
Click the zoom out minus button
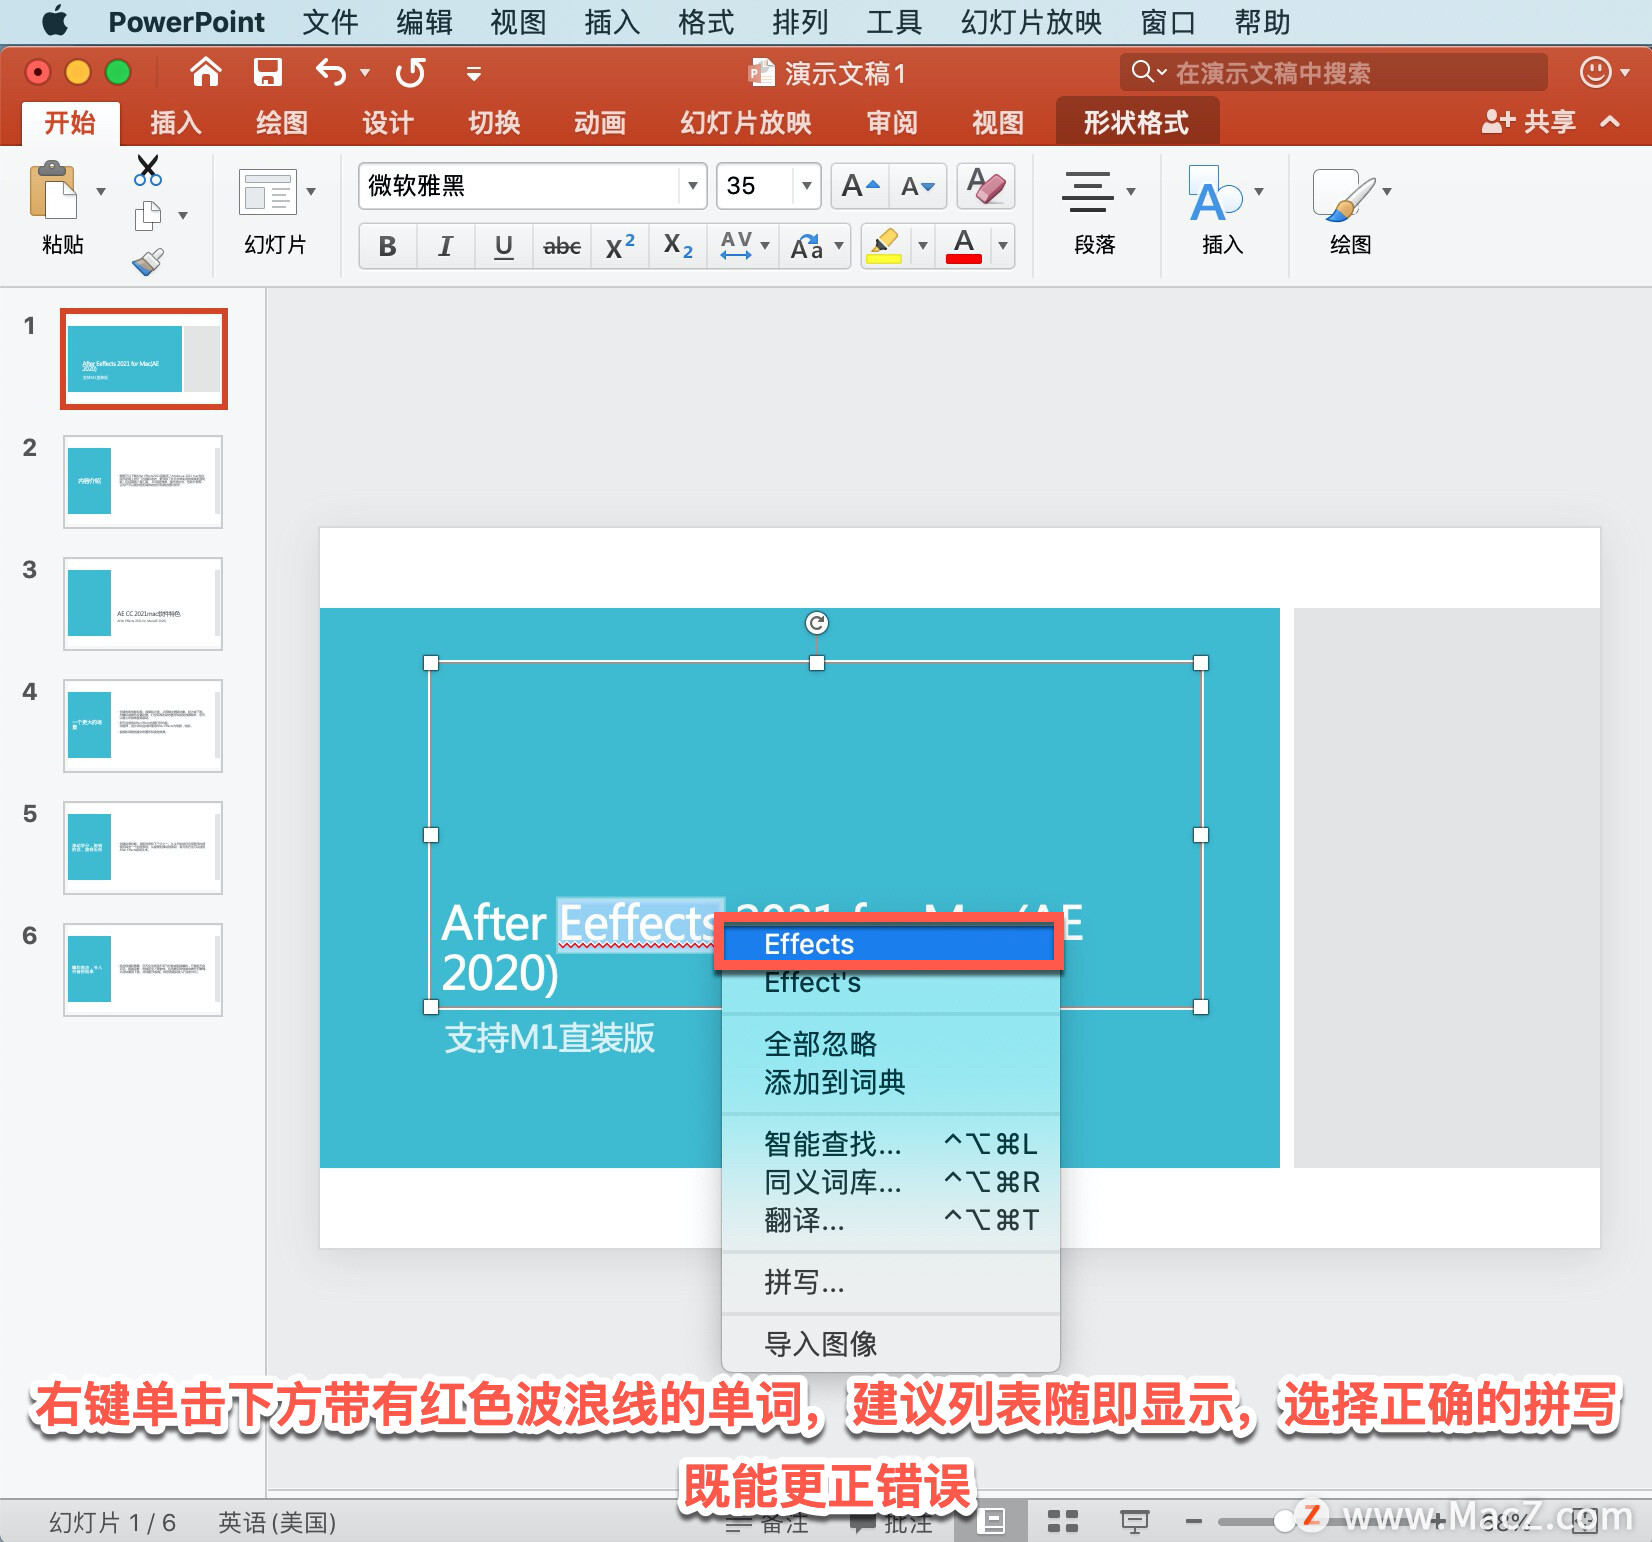pyautogui.click(x=1193, y=1522)
